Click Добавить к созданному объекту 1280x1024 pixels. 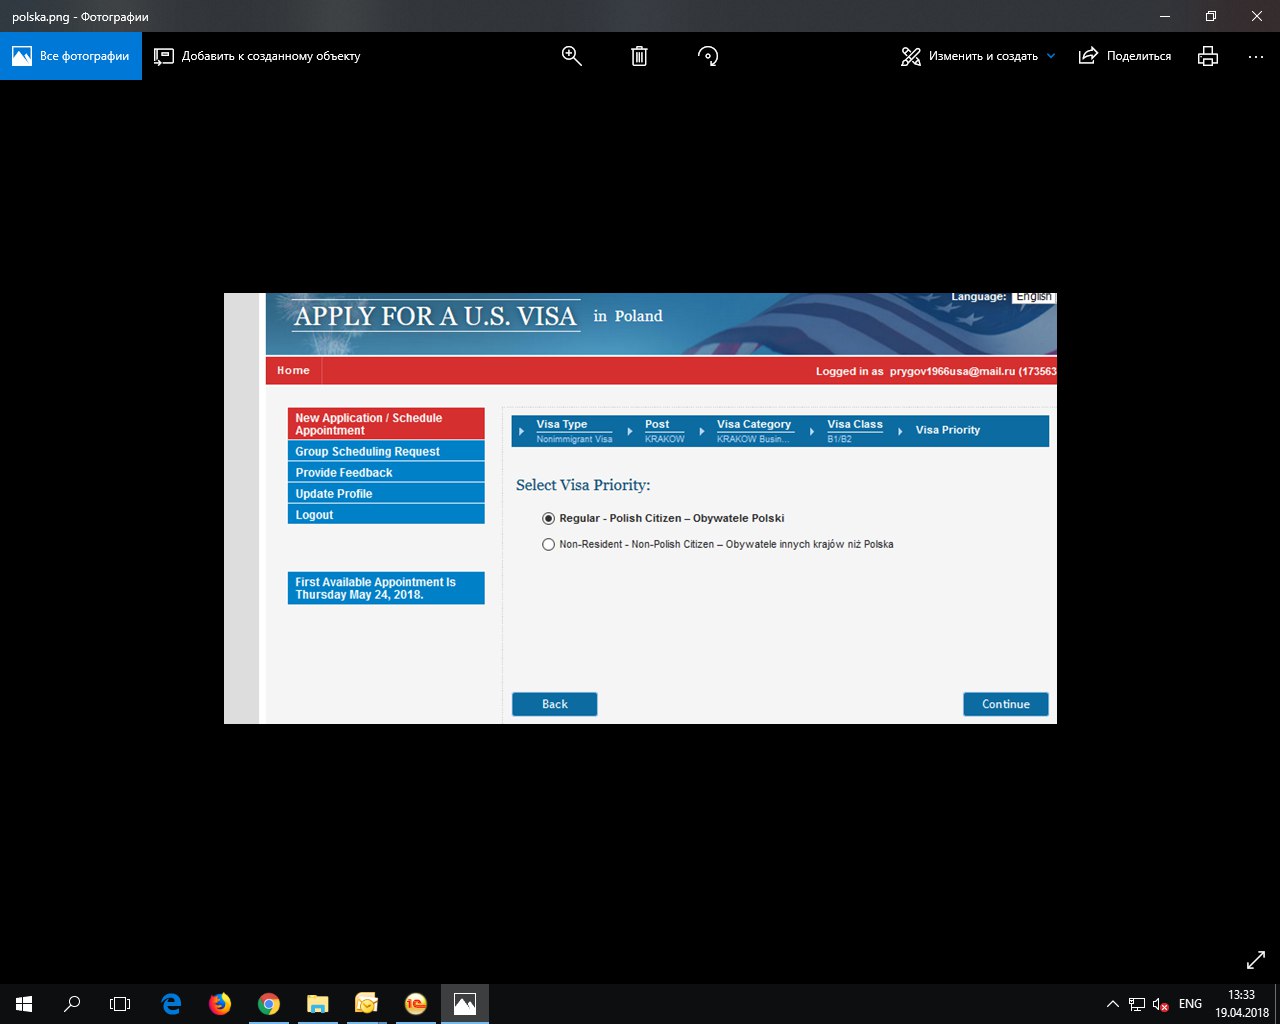(x=257, y=56)
